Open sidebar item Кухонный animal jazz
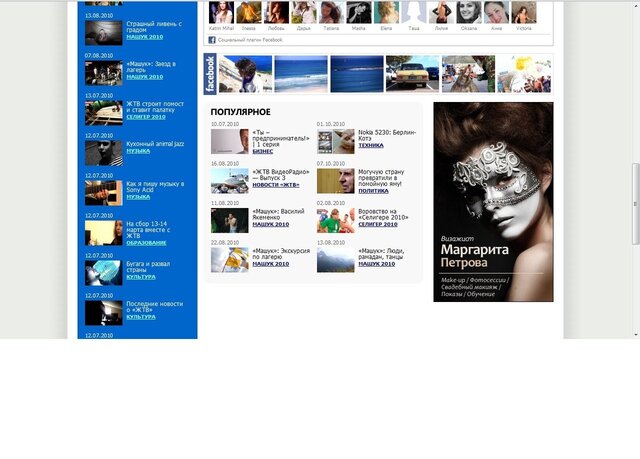The width and height of the screenshot is (640, 459). tap(155, 144)
